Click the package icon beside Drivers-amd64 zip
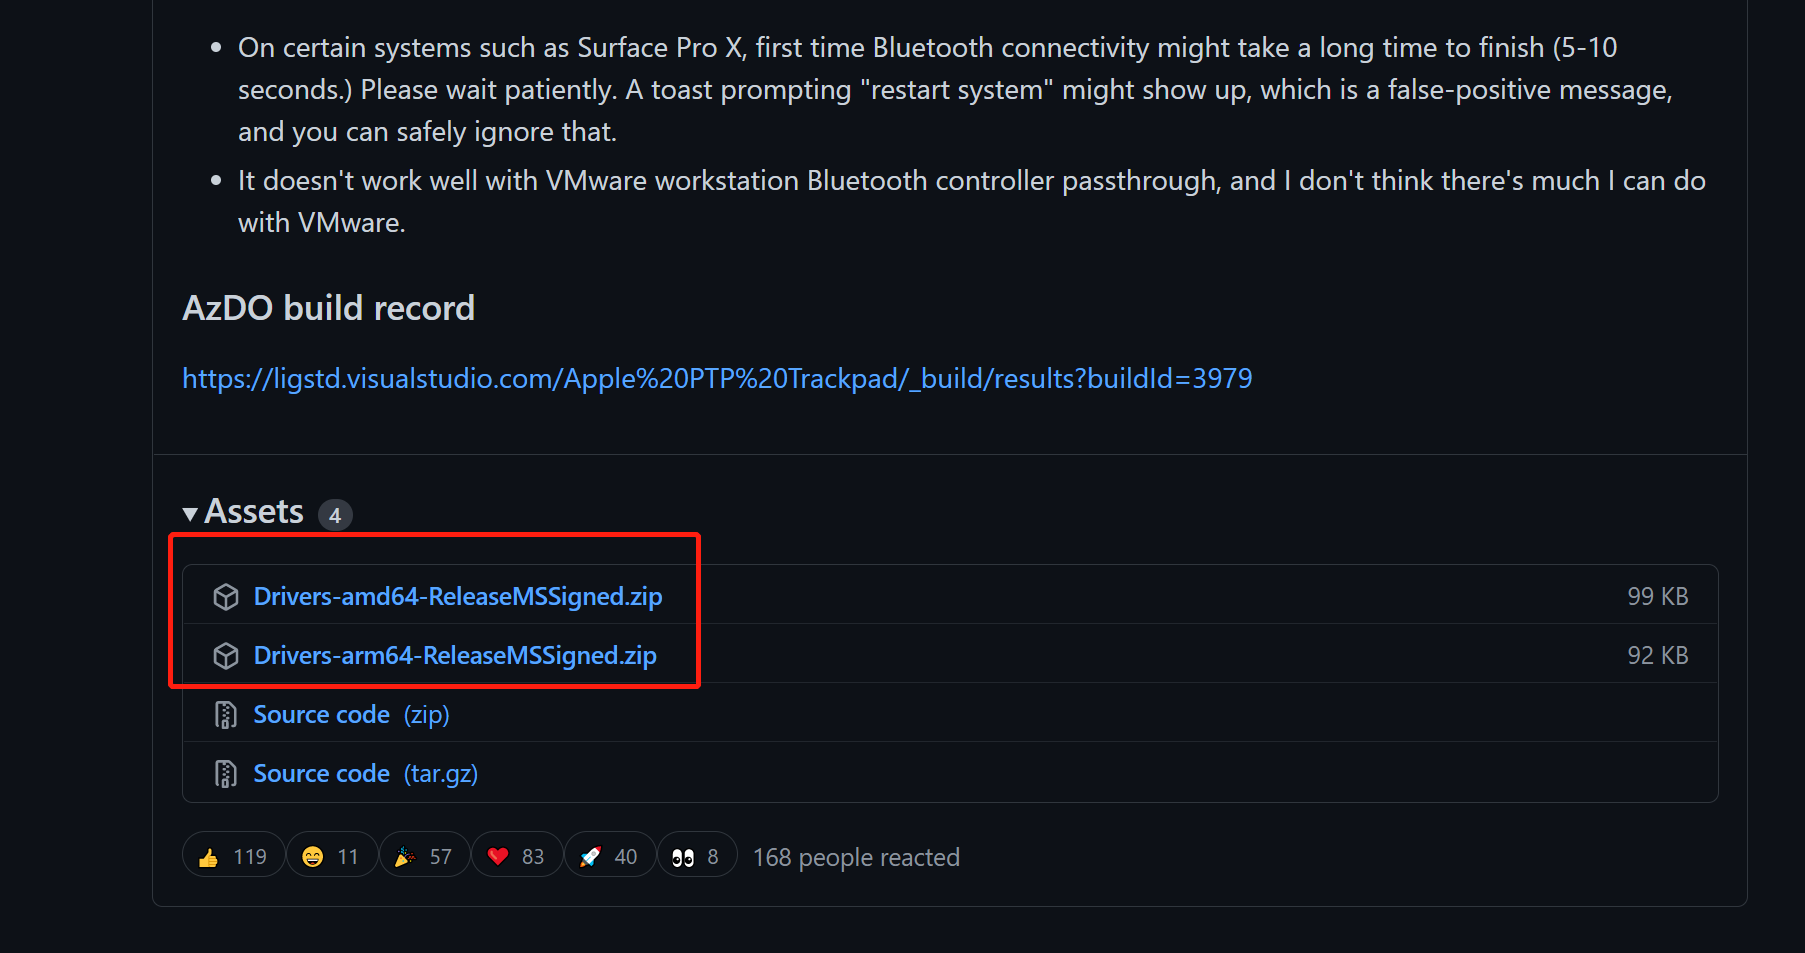 [226, 597]
